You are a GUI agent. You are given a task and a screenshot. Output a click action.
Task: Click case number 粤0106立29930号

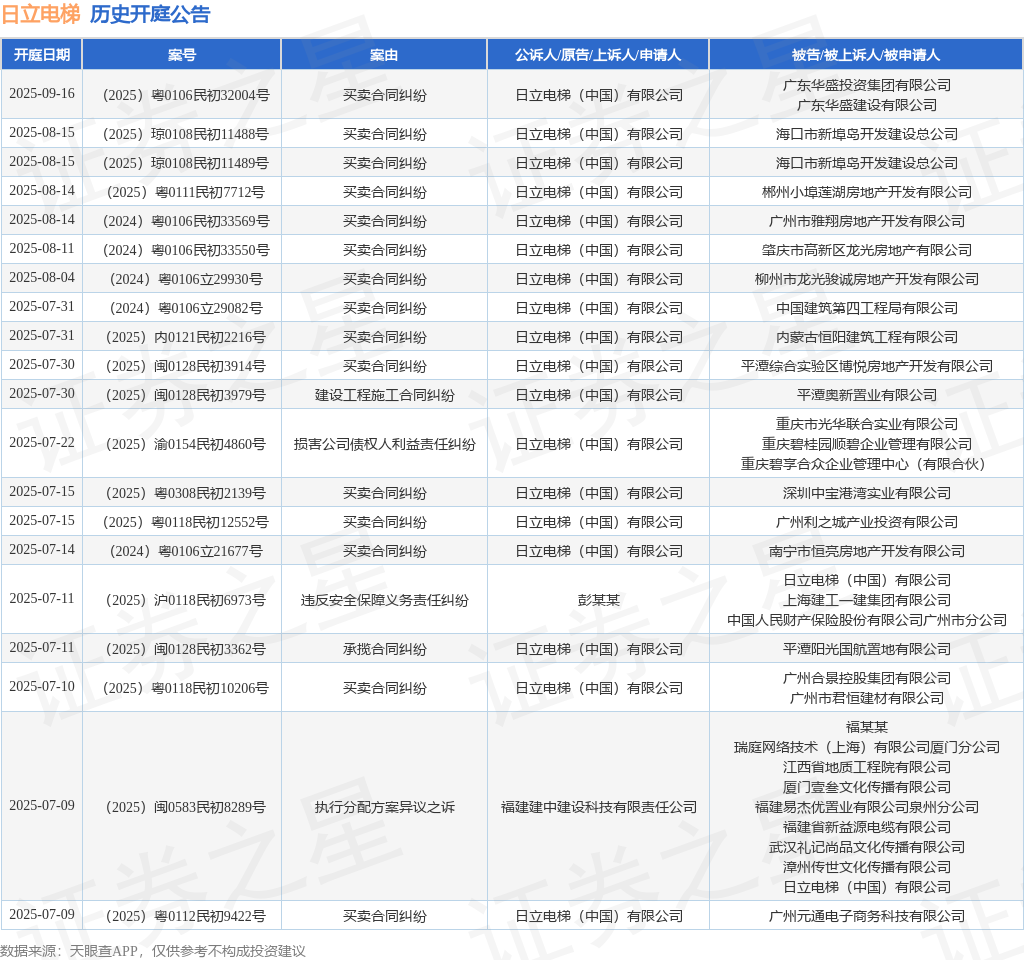click(x=186, y=280)
